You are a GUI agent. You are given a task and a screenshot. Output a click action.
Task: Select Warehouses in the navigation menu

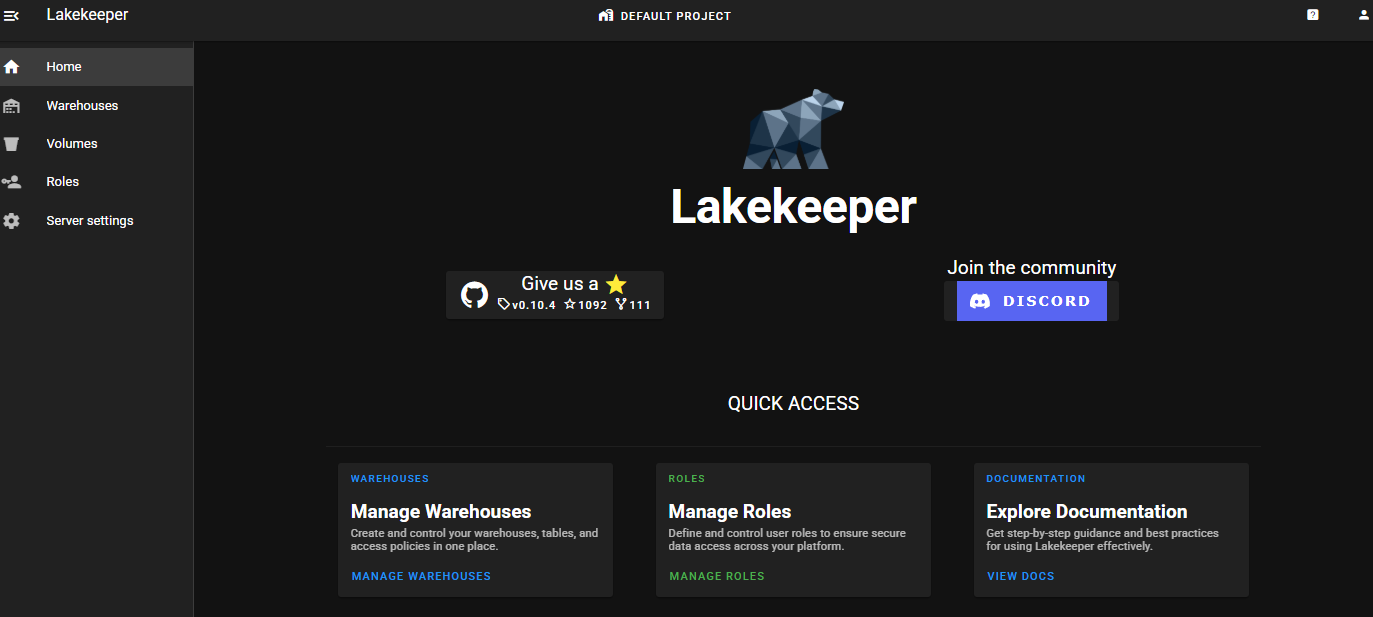(82, 106)
